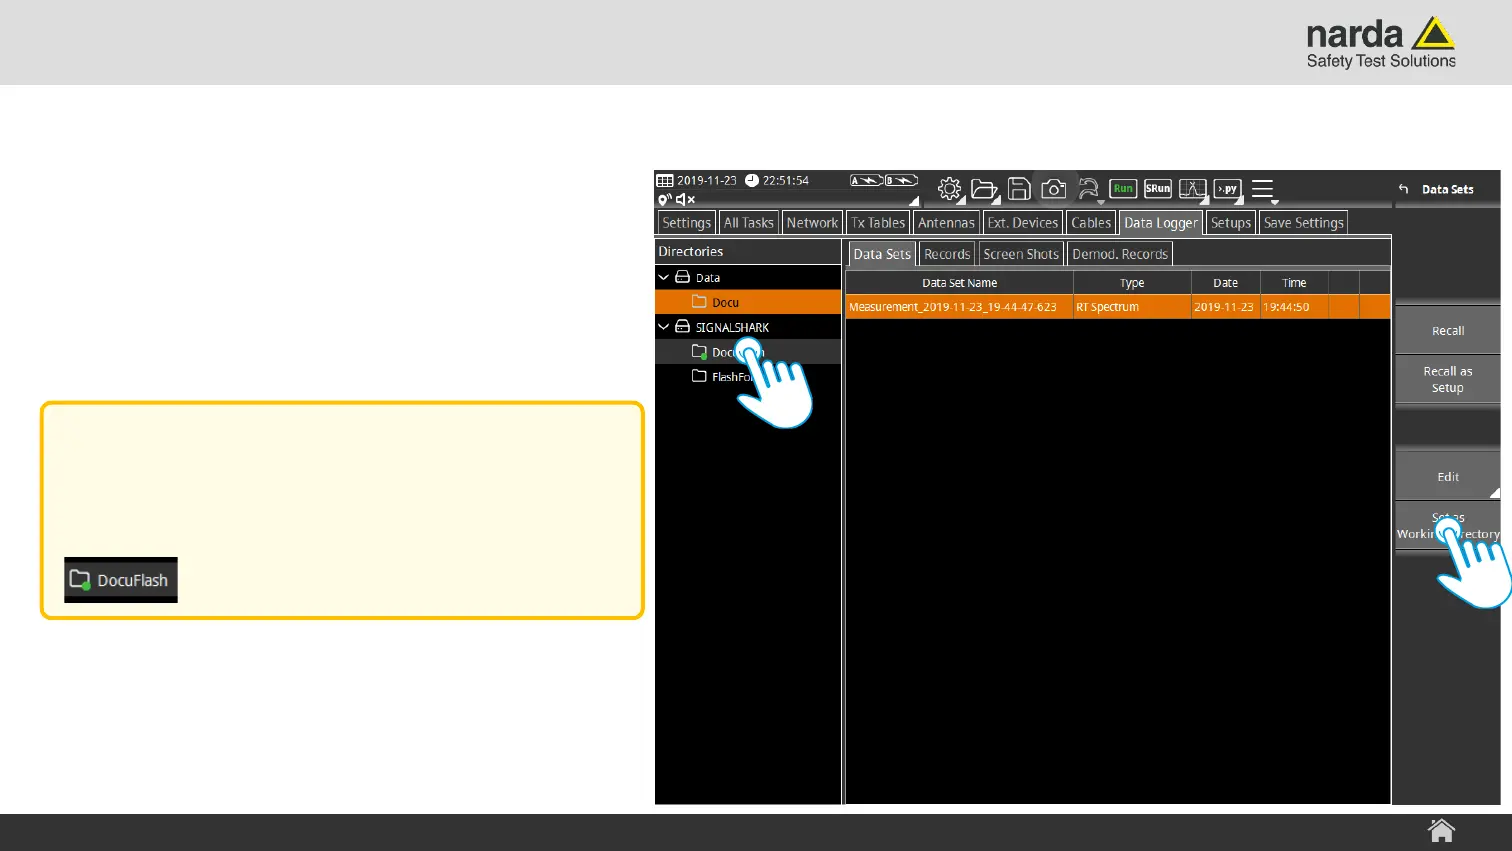Screen dimensions: 1512x851
Task: Open the Antennas tab
Action: (x=946, y=223)
